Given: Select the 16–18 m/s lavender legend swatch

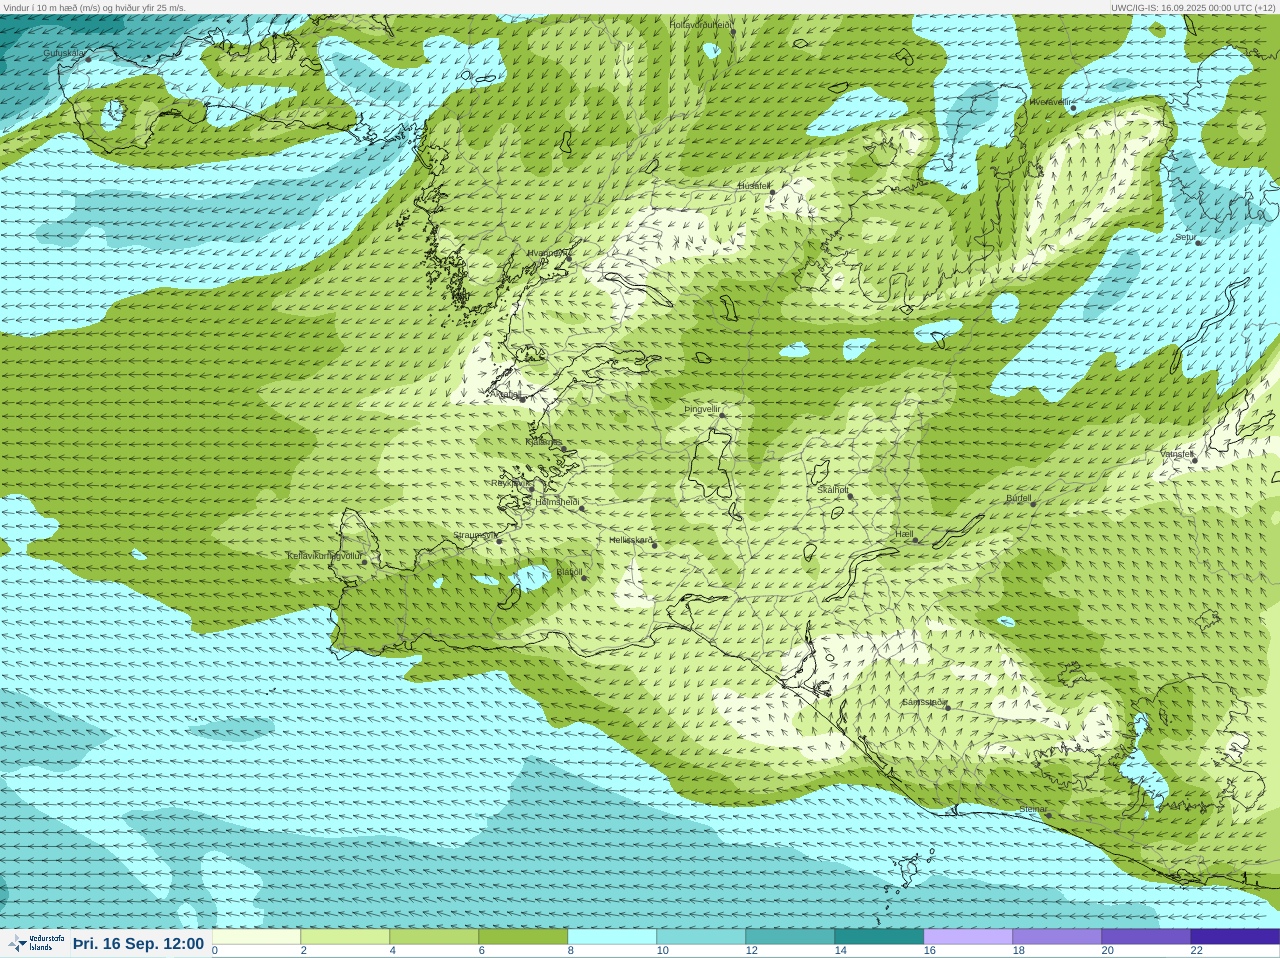Looking at the screenshot, I should coord(968,937).
